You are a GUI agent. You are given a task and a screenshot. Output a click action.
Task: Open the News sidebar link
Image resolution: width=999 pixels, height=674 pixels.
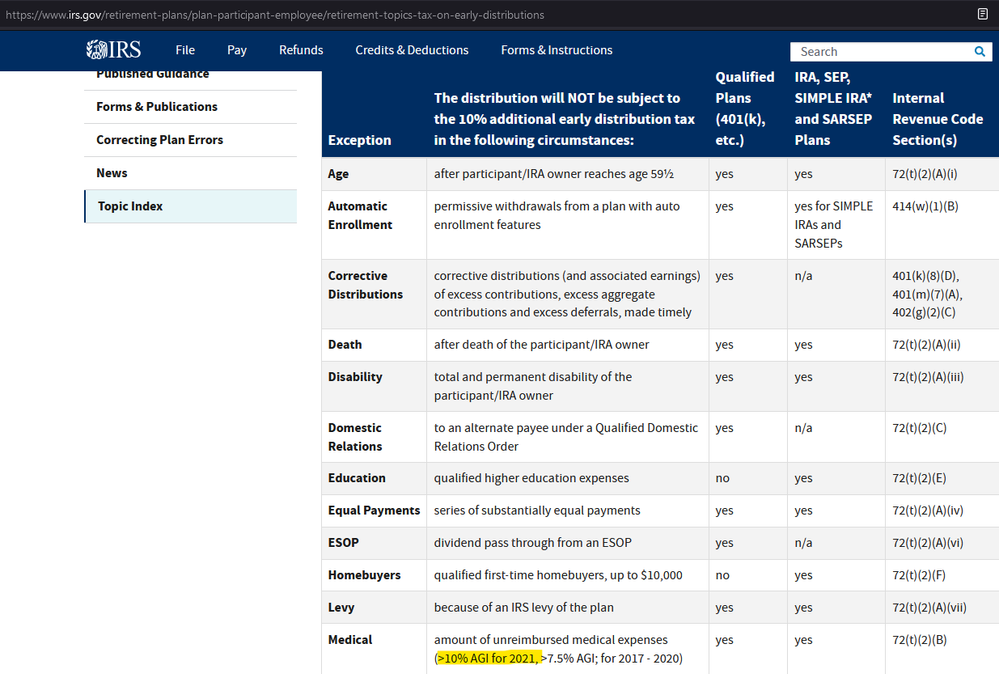point(111,173)
